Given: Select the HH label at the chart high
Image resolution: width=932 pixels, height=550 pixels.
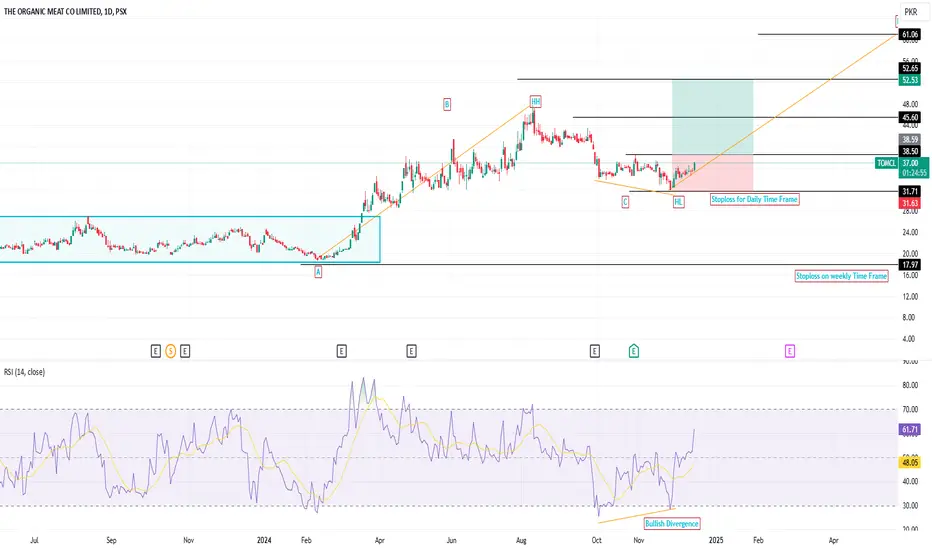Looking at the screenshot, I should [x=536, y=102].
